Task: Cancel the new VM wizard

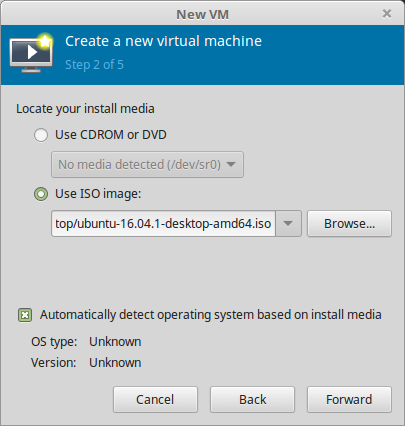Action: (x=155, y=399)
